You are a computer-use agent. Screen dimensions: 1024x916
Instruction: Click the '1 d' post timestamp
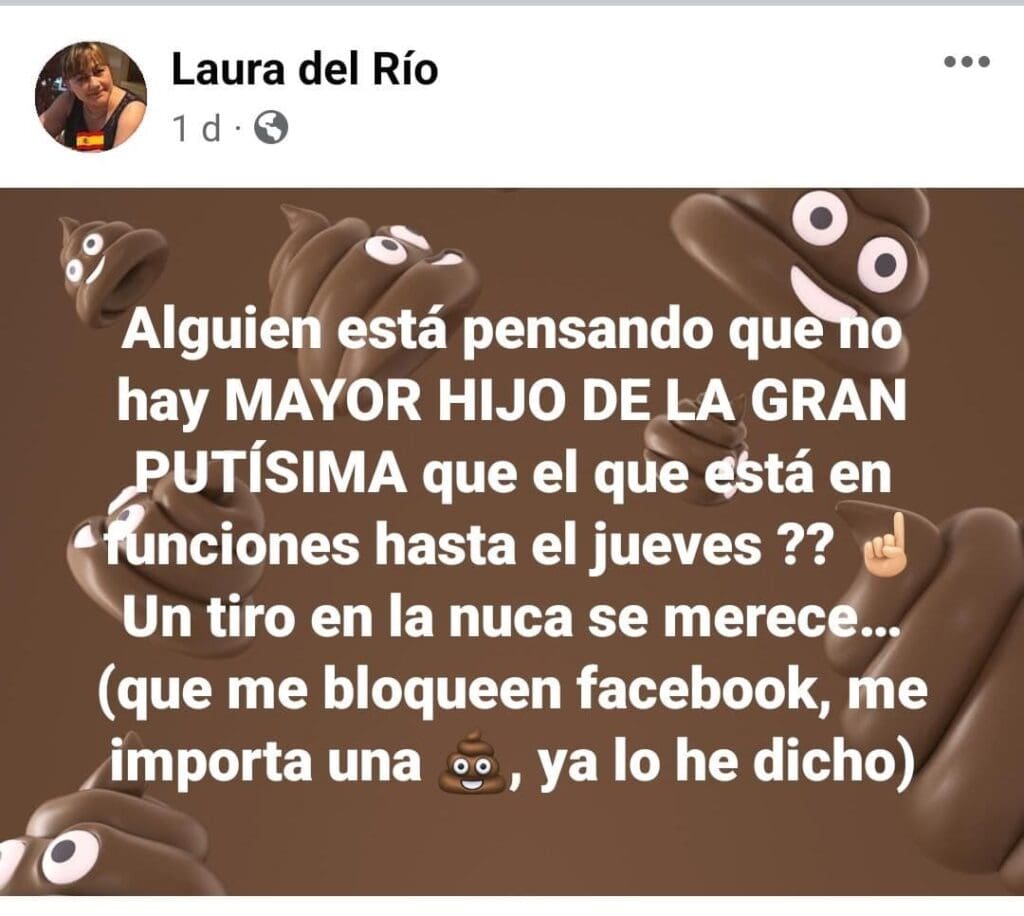point(197,129)
